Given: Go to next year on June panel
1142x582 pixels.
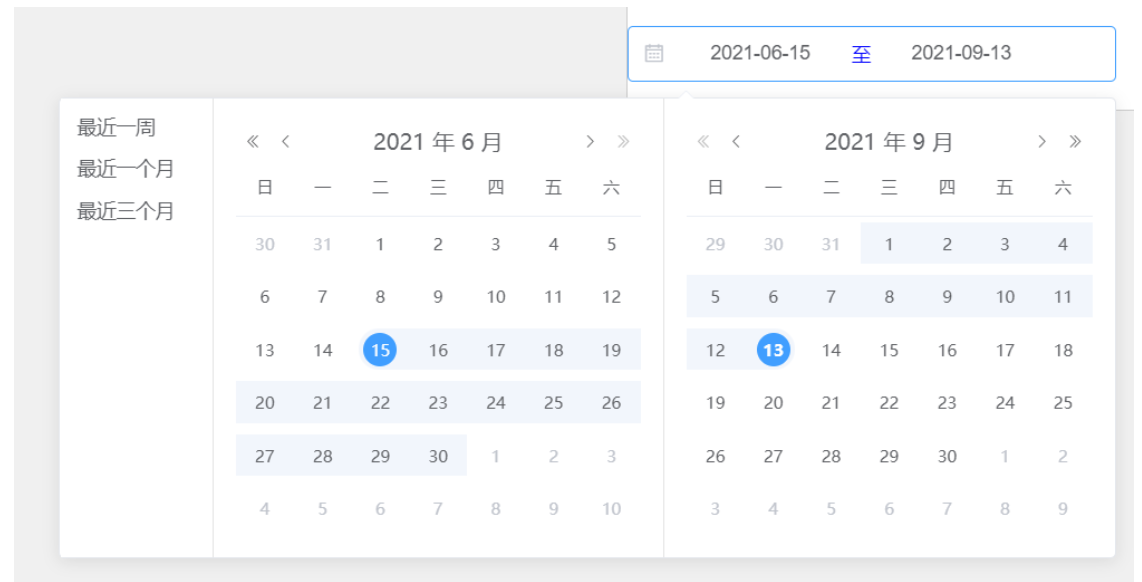Looking at the screenshot, I should coord(624,142).
